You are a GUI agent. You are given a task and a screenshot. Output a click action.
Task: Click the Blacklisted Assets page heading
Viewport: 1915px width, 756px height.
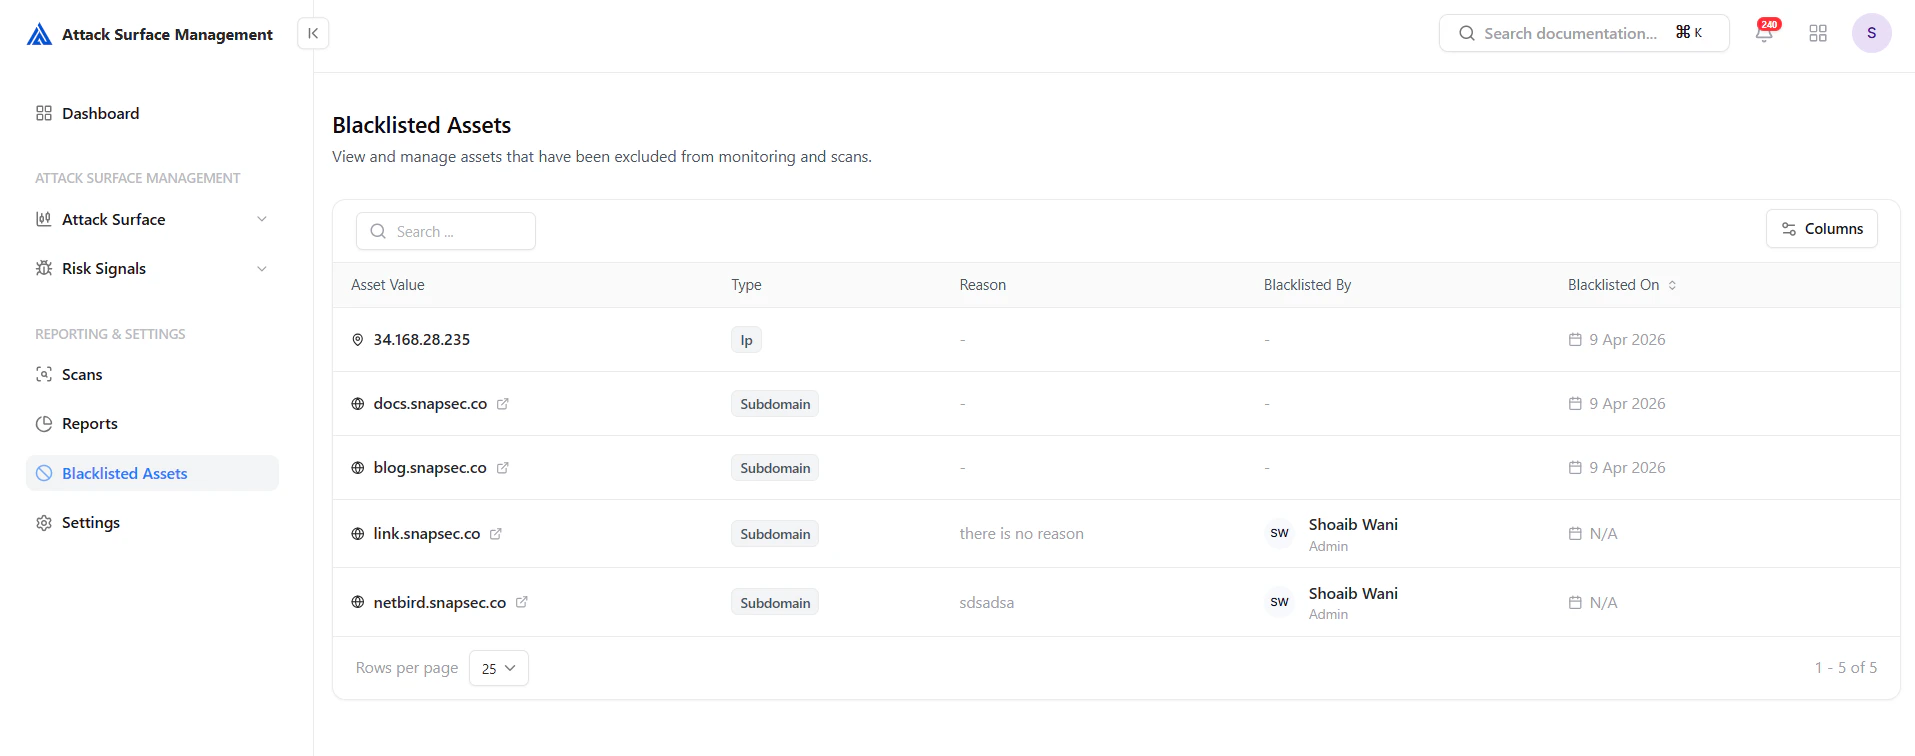[x=422, y=125]
